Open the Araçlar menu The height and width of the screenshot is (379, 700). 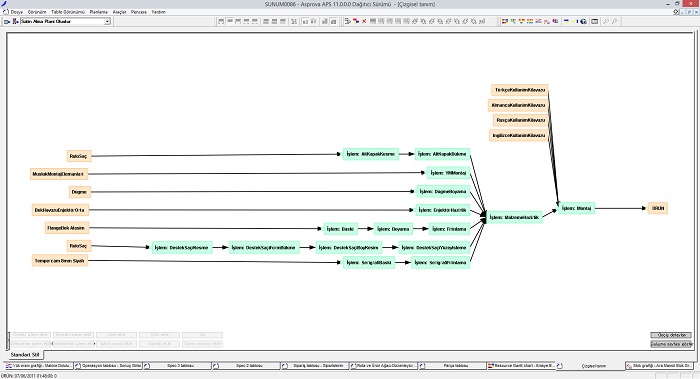click(119, 12)
